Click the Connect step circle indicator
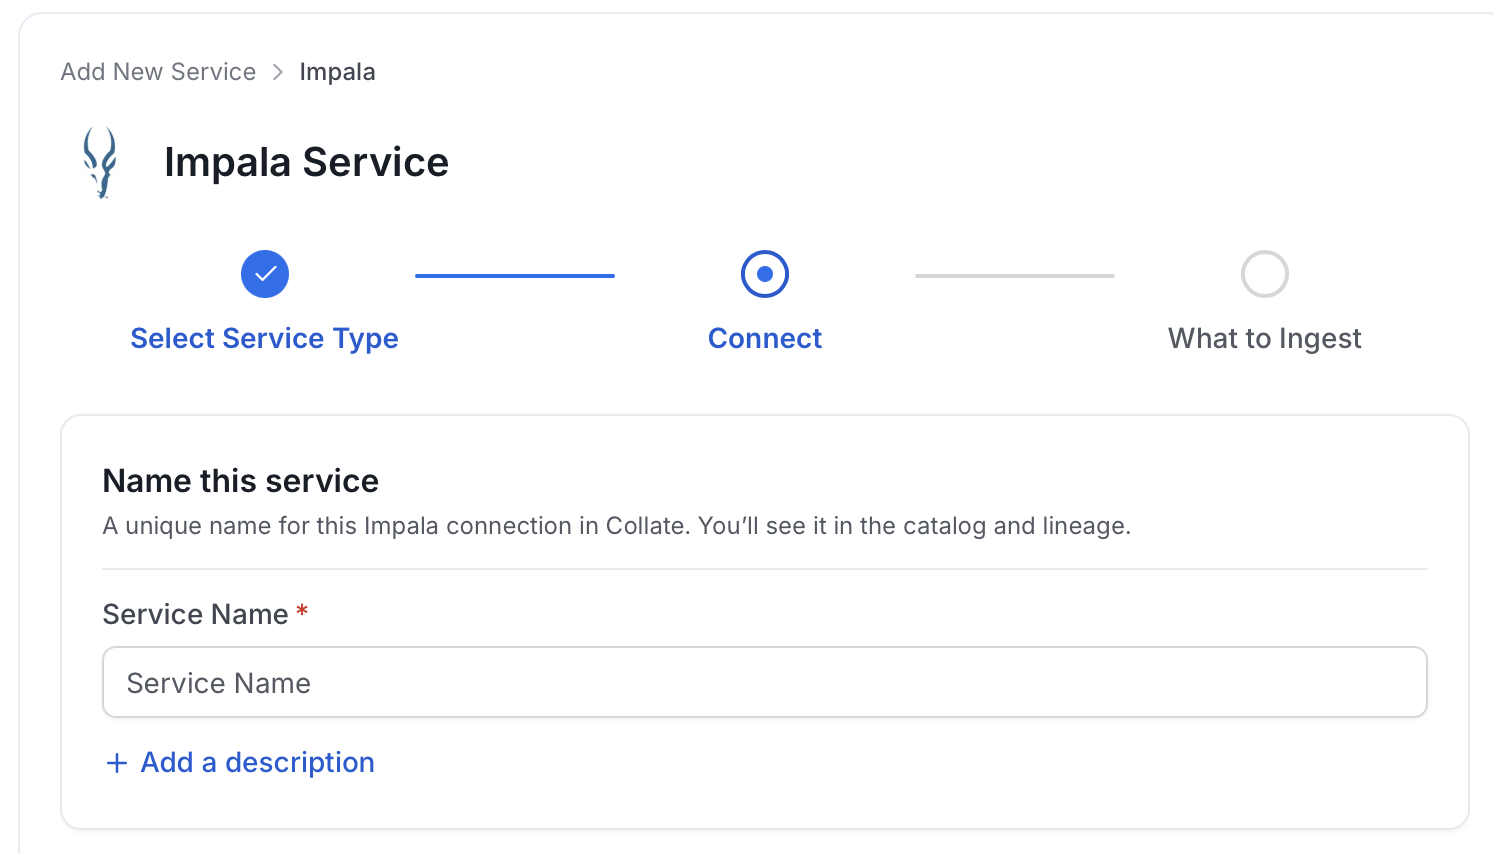This screenshot has height=854, width=1494. (x=765, y=274)
